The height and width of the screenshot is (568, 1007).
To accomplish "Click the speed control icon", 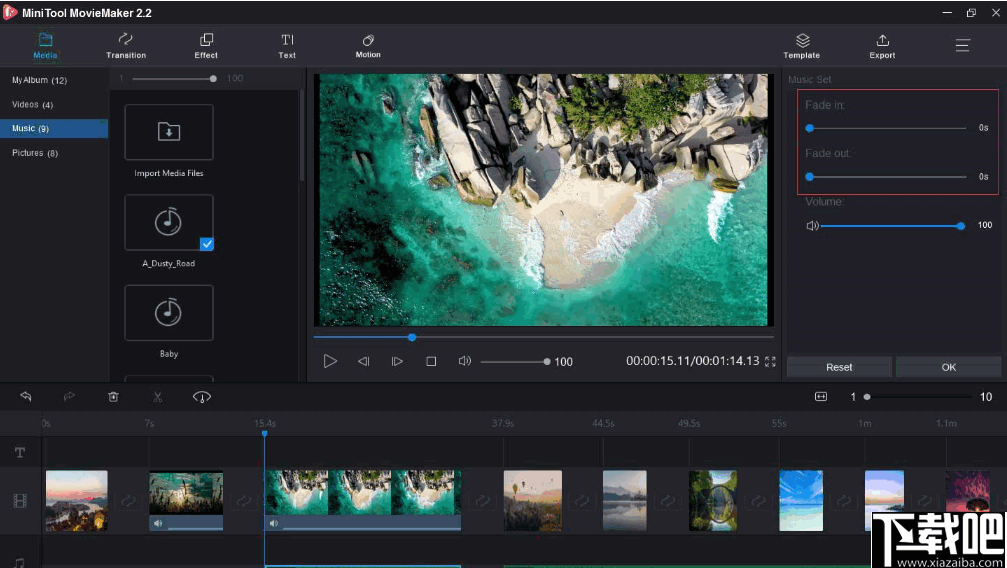I will click(202, 397).
